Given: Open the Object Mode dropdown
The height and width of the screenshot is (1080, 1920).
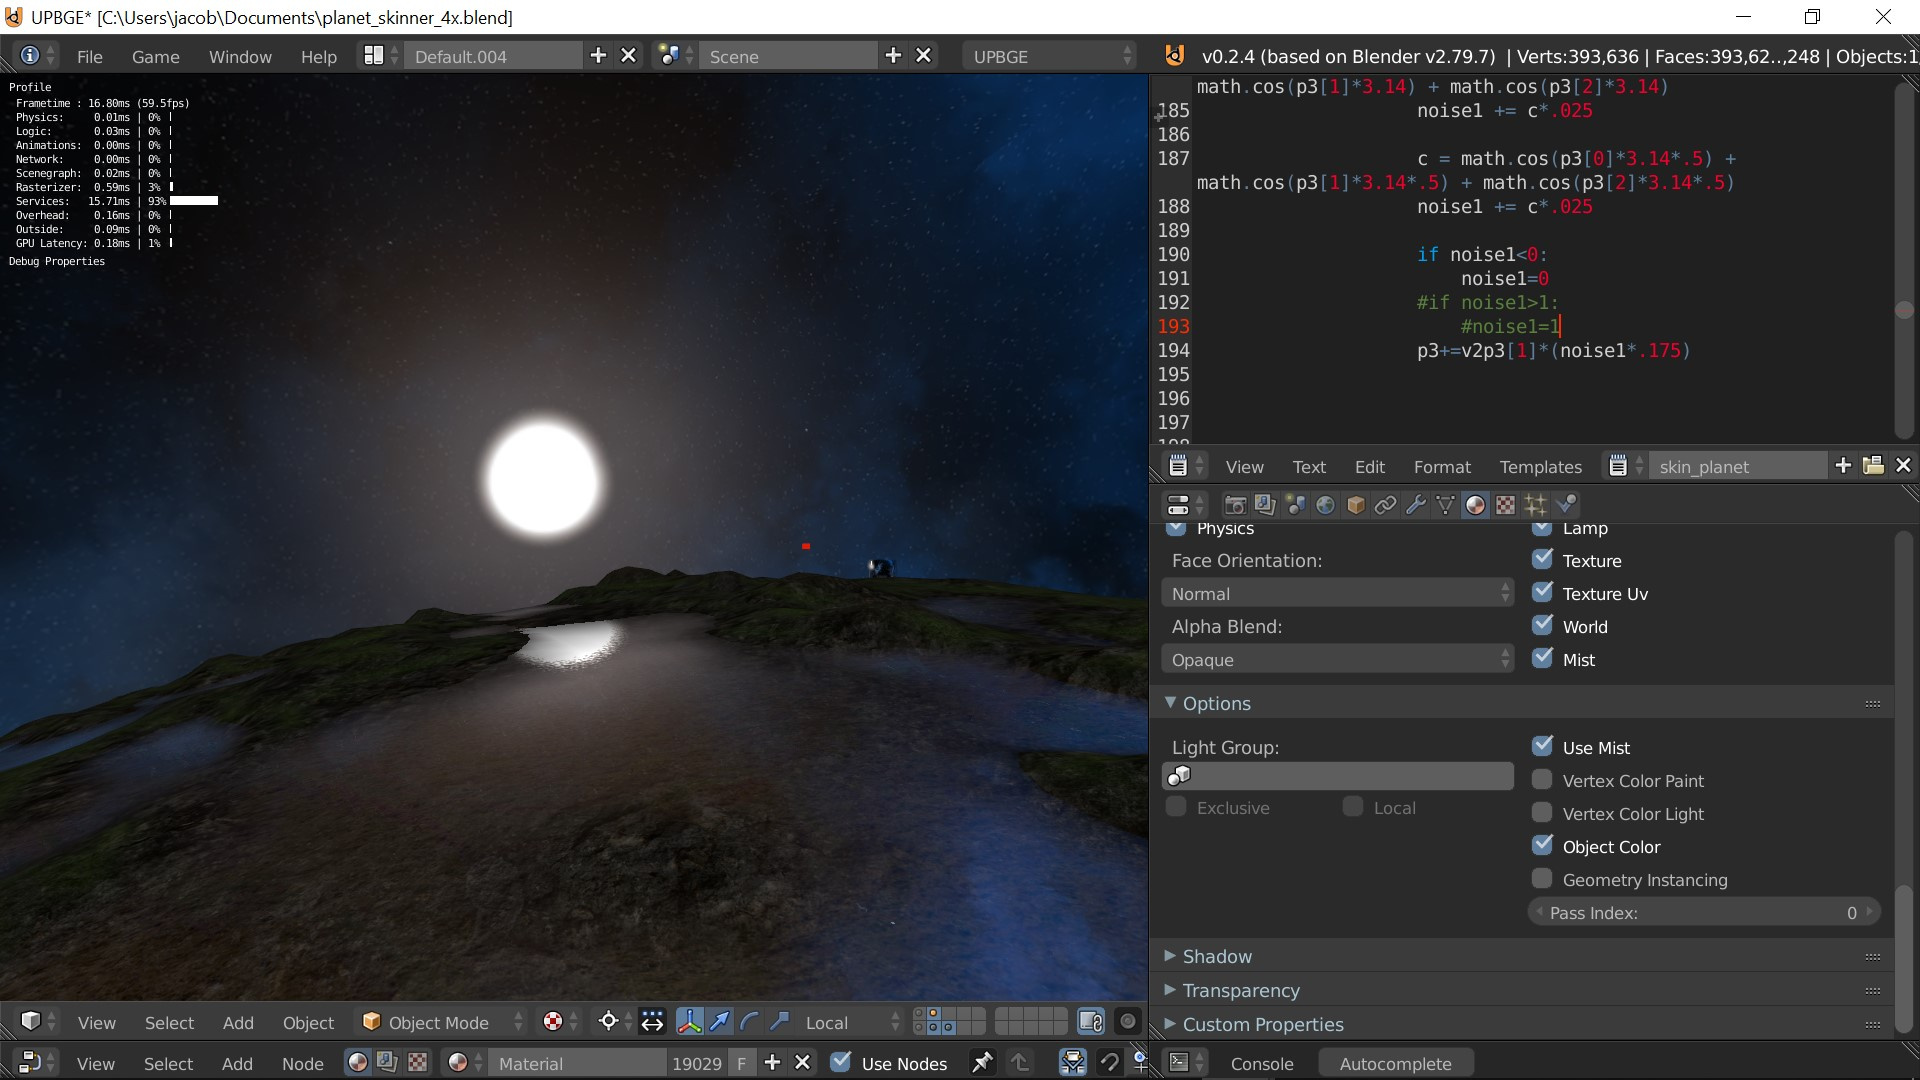Looking at the screenshot, I should pyautogui.click(x=442, y=1022).
